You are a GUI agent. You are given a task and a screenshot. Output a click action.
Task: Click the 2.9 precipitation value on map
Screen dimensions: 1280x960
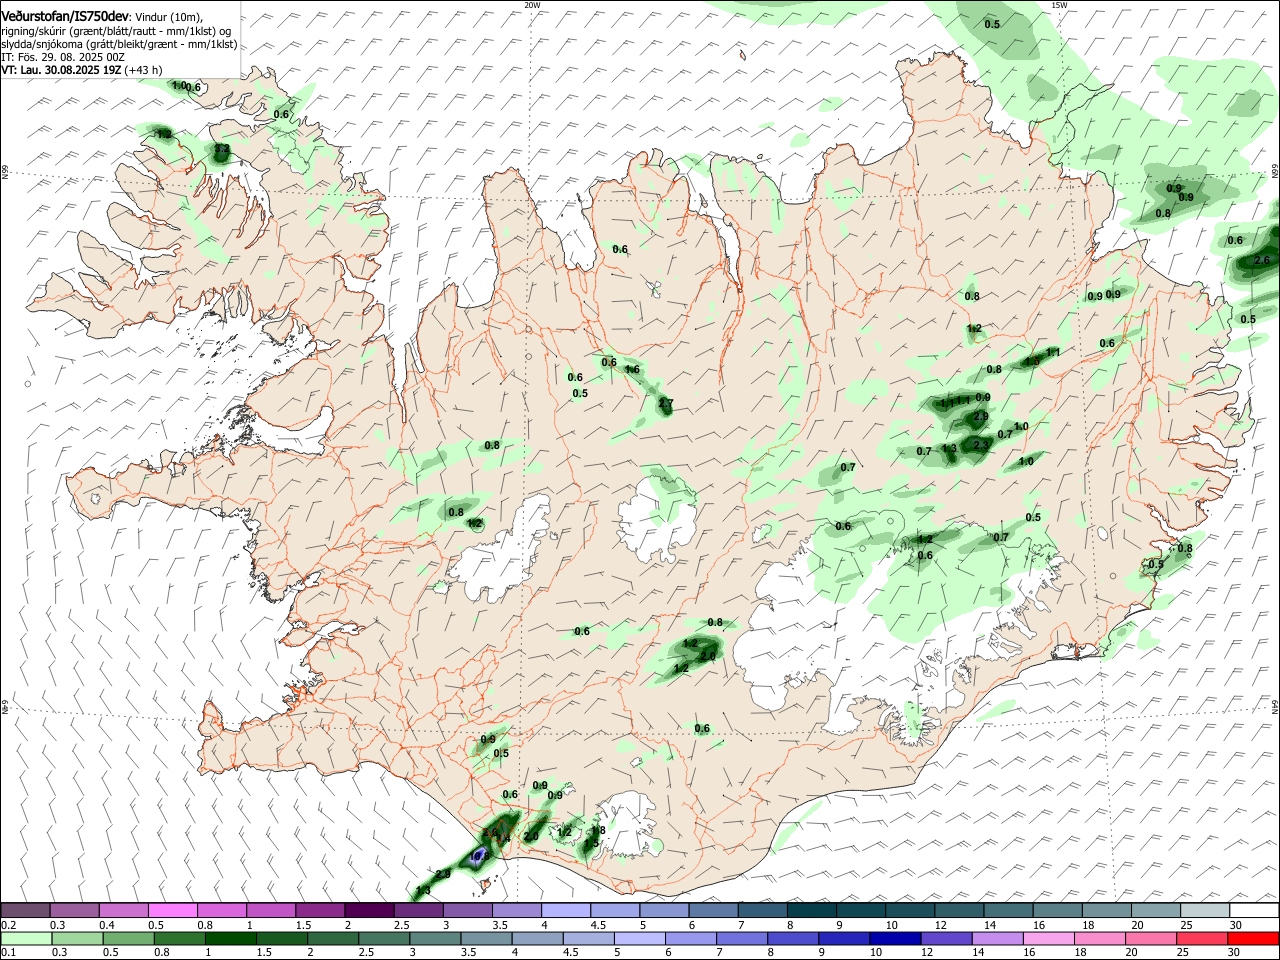[981, 417]
